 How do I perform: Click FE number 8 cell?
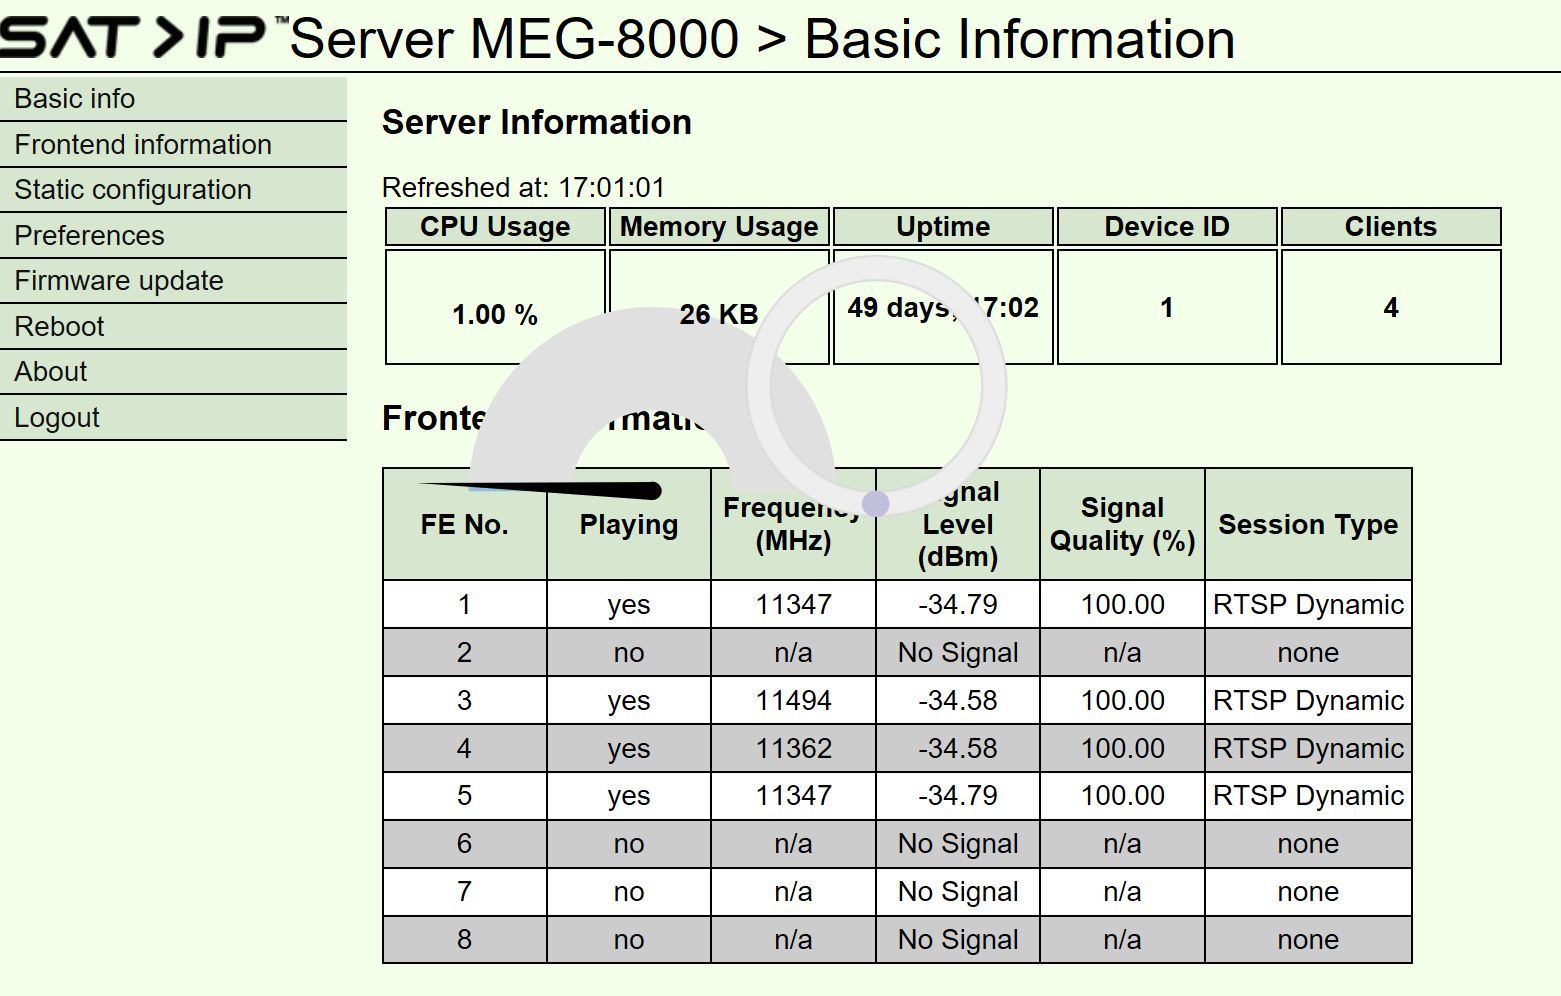click(x=465, y=940)
